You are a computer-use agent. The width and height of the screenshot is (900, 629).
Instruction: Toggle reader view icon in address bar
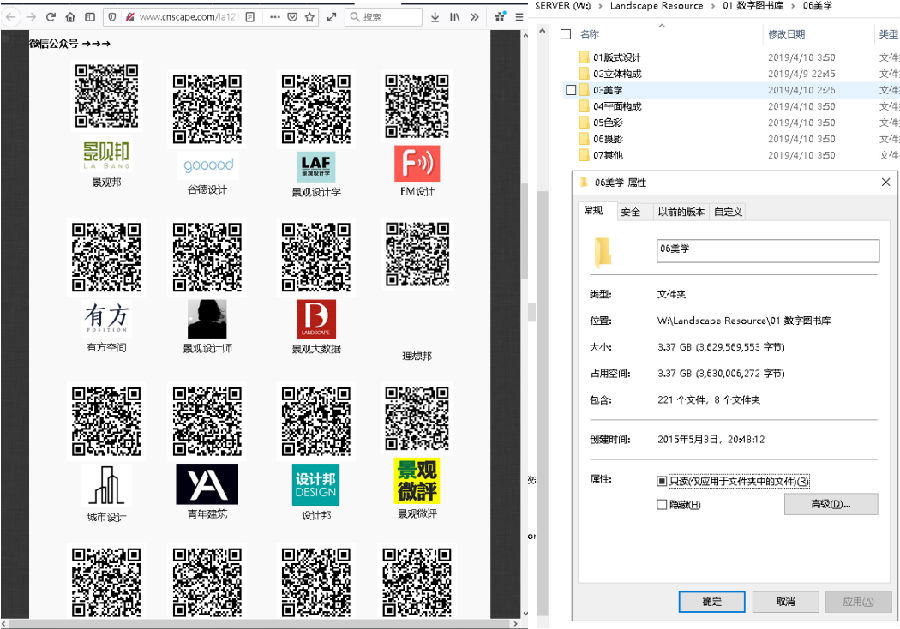[x=249, y=17]
